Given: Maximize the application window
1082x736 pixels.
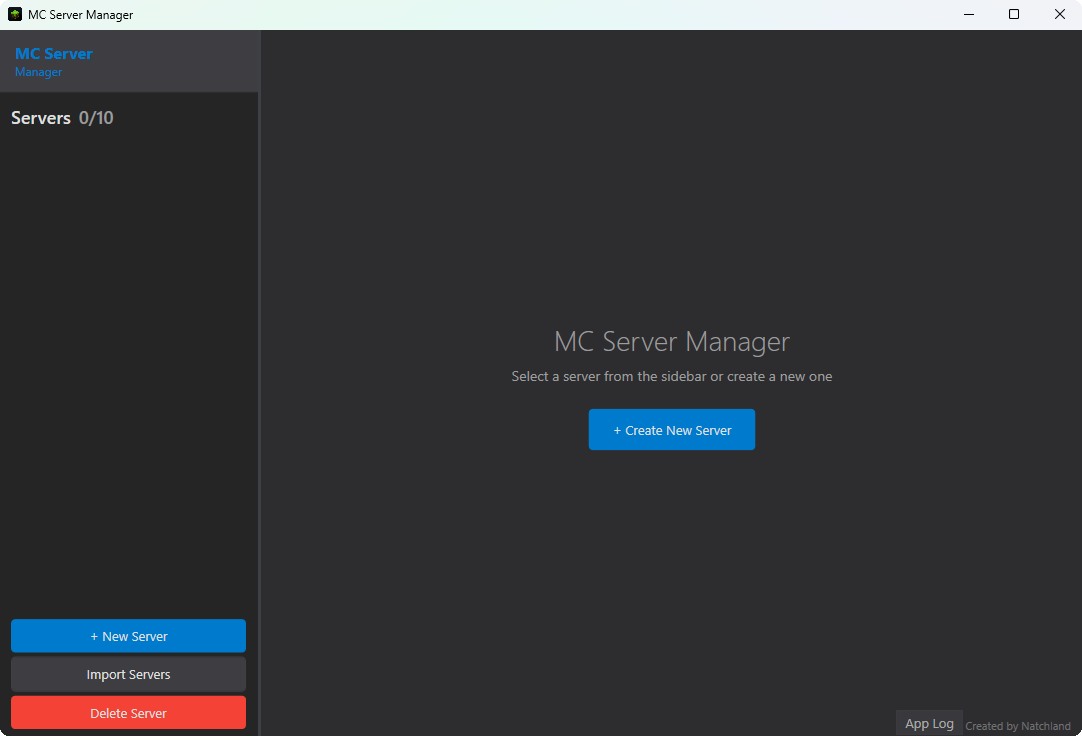Looking at the screenshot, I should pyautogui.click(x=1014, y=15).
